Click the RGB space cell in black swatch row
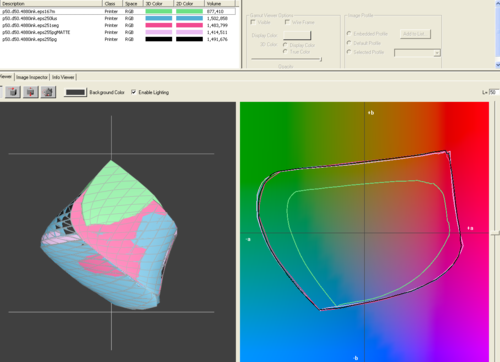500x362 pixels. pyautogui.click(x=129, y=39)
